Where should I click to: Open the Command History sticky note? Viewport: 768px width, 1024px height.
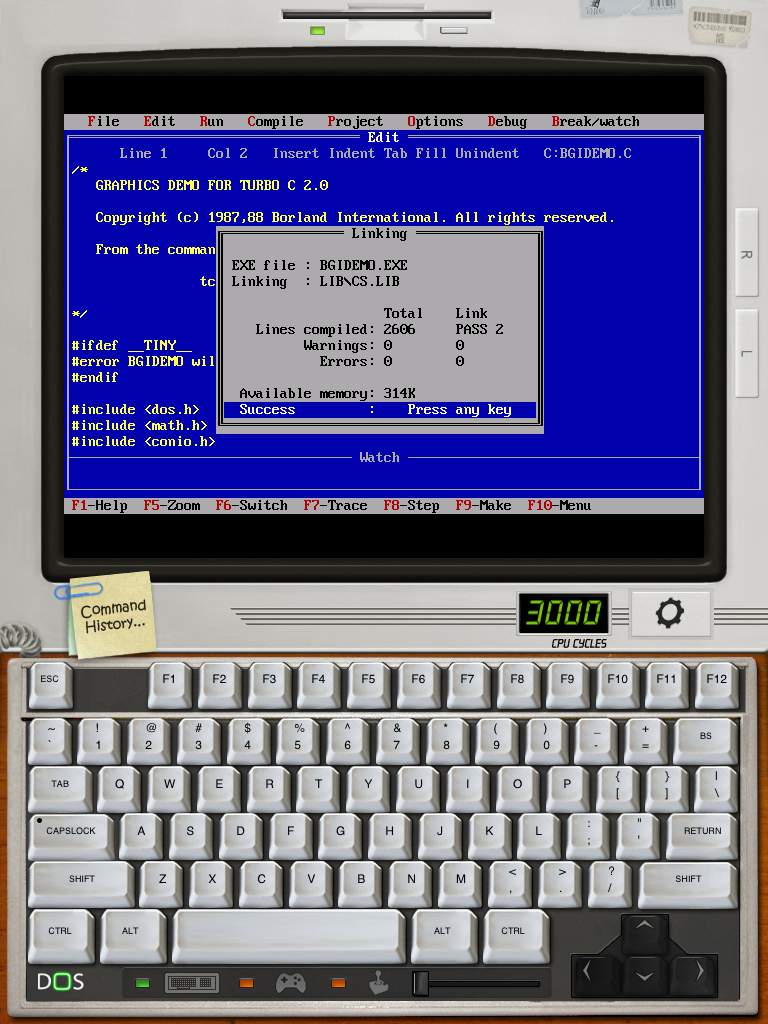(x=112, y=615)
